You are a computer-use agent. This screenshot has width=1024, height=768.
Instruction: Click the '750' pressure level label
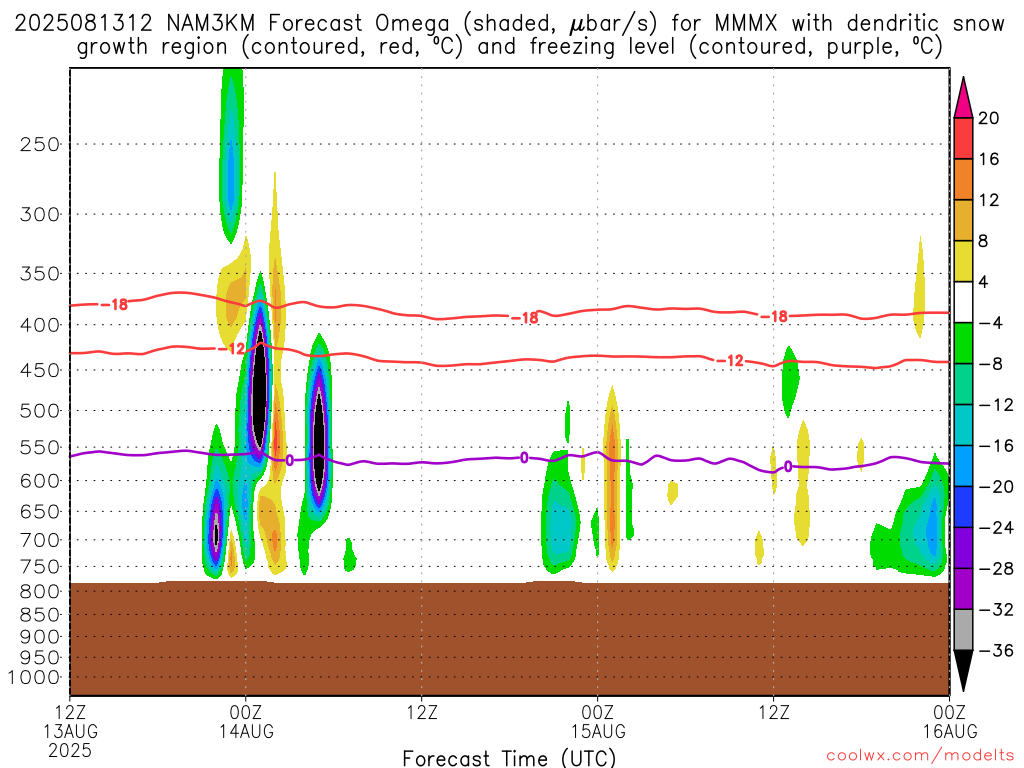coord(39,567)
